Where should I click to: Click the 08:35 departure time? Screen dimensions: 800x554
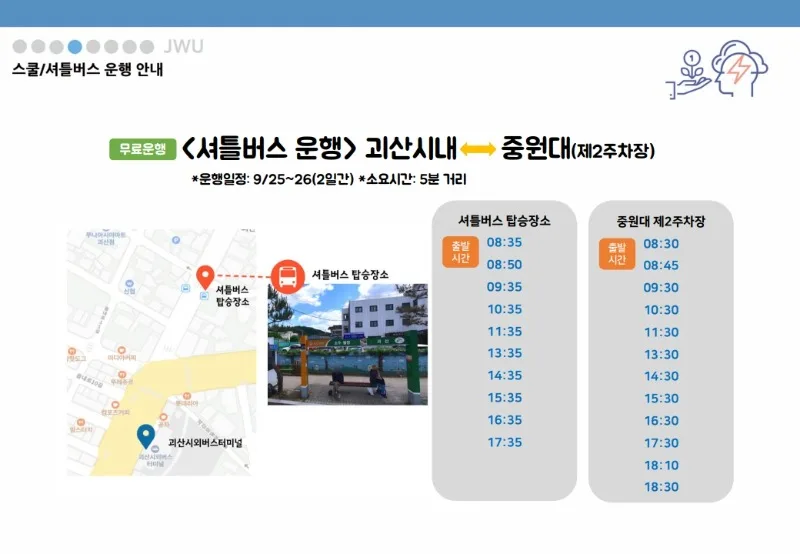(505, 242)
